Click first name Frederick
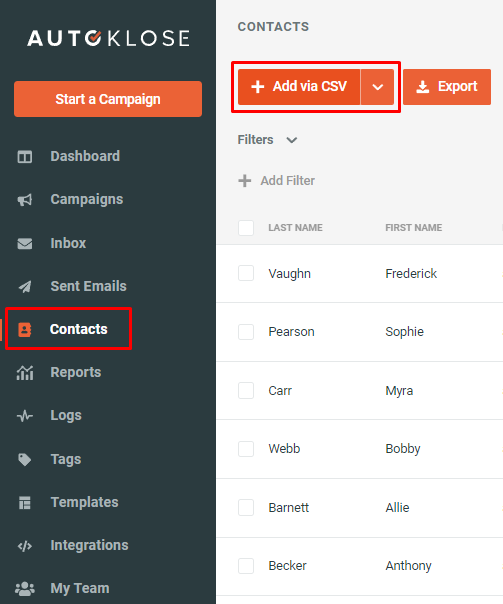 click(x=411, y=273)
